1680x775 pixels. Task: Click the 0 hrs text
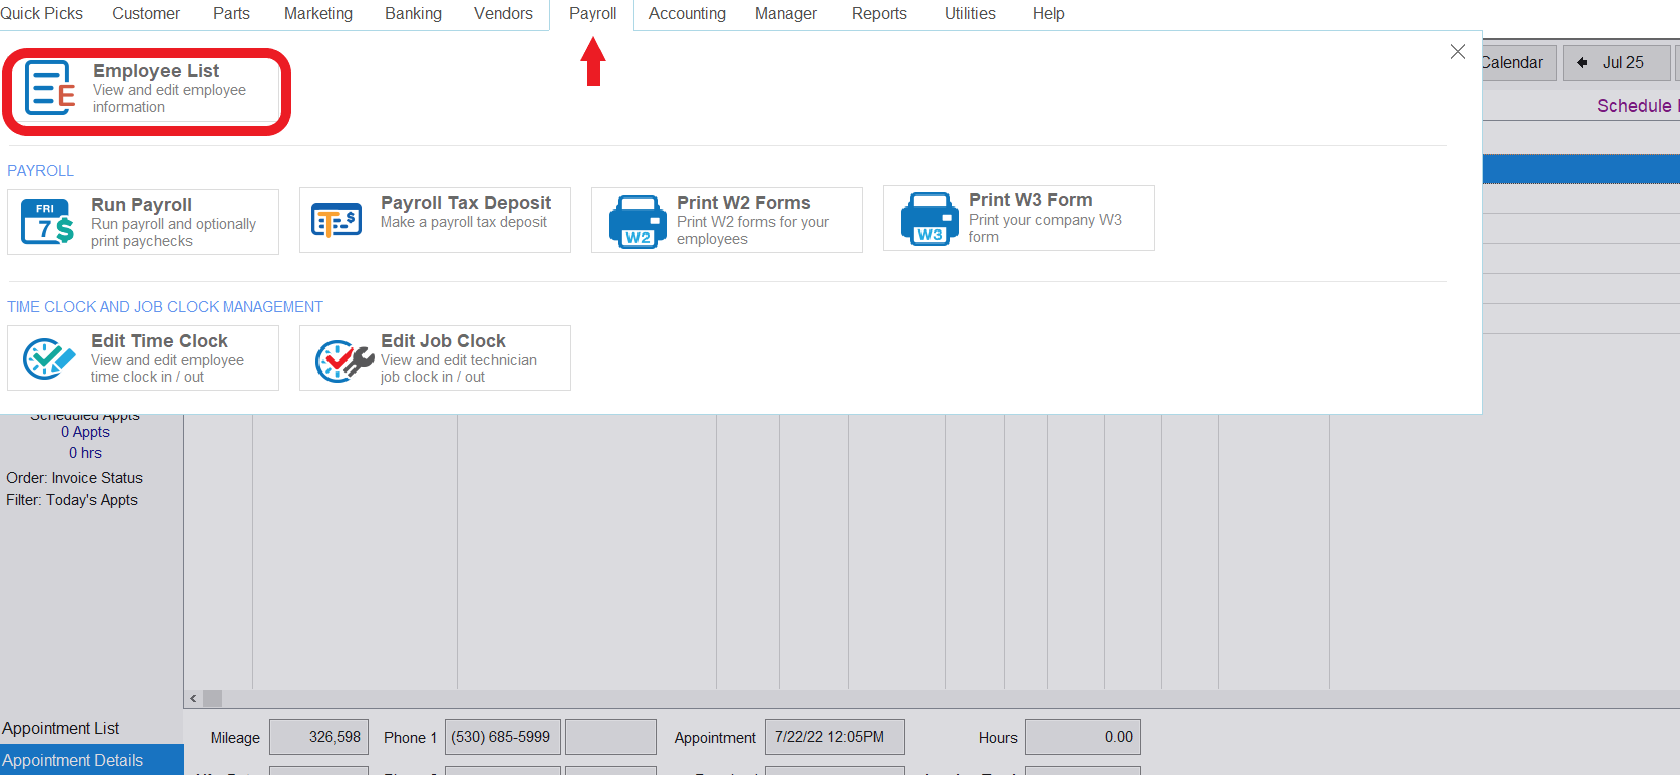pos(85,453)
